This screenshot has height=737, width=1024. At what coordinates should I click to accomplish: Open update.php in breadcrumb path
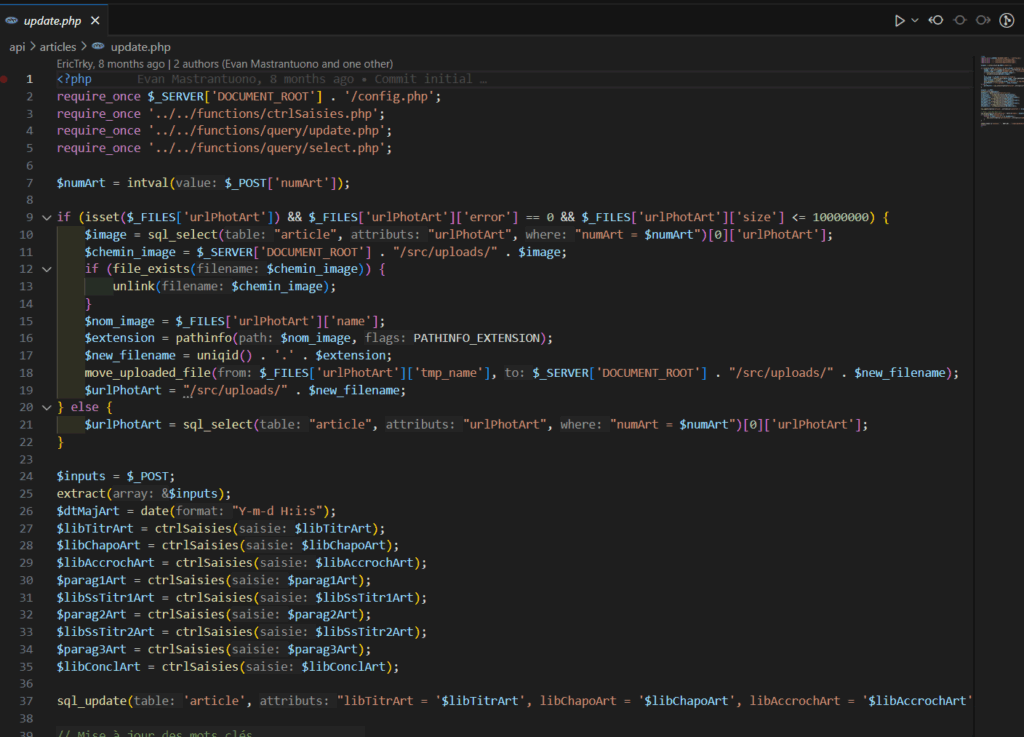(x=140, y=46)
